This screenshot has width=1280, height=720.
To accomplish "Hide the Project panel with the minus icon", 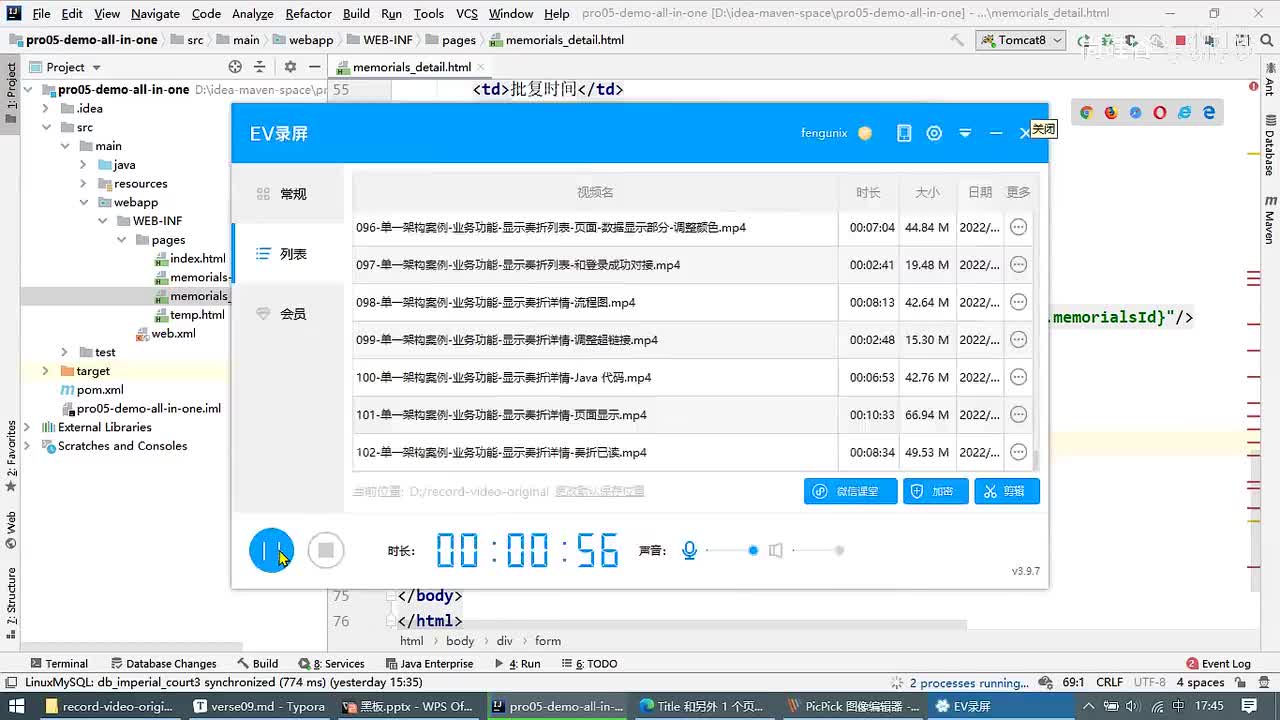I will coord(314,67).
